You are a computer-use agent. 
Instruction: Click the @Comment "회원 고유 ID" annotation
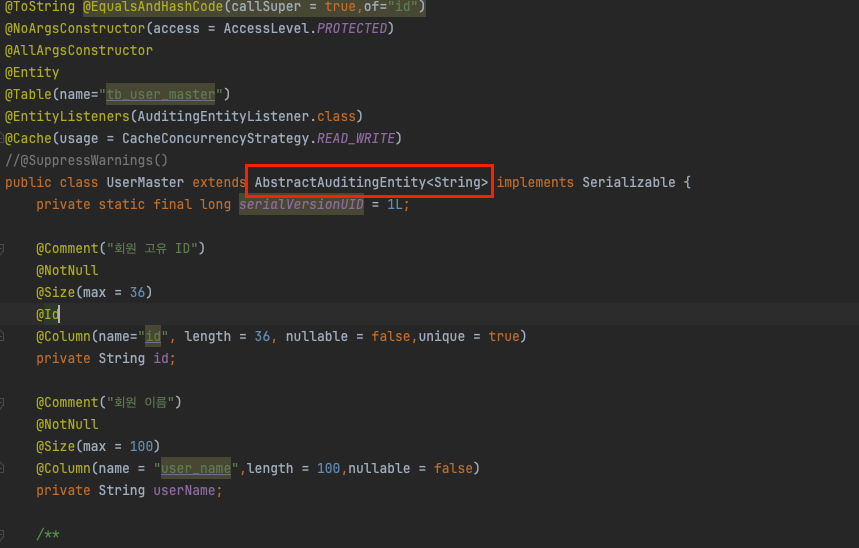[x=121, y=248]
